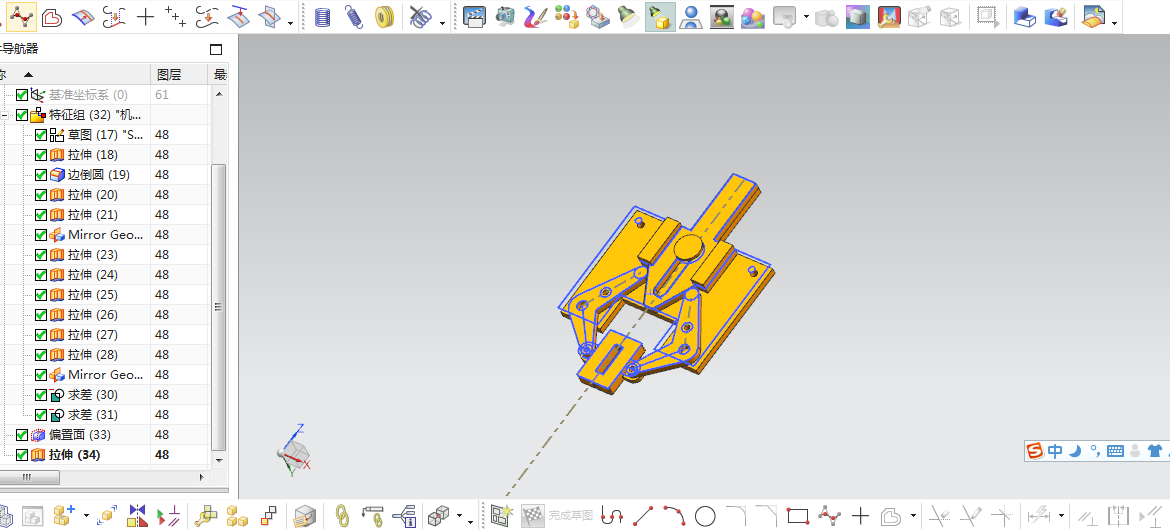Click the yellow cubes with plus add-component icon
Viewport: 1170px width, 530px height.
(65, 514)
